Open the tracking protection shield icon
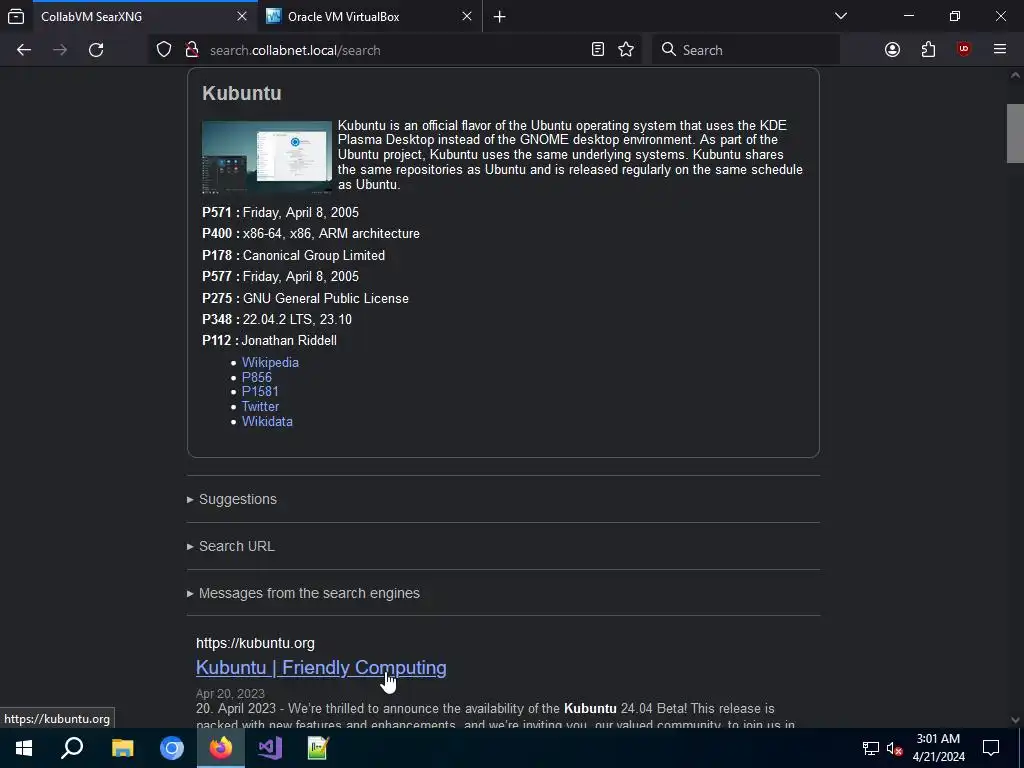Viewport: 1024px width, 768px height. (164, 50)
